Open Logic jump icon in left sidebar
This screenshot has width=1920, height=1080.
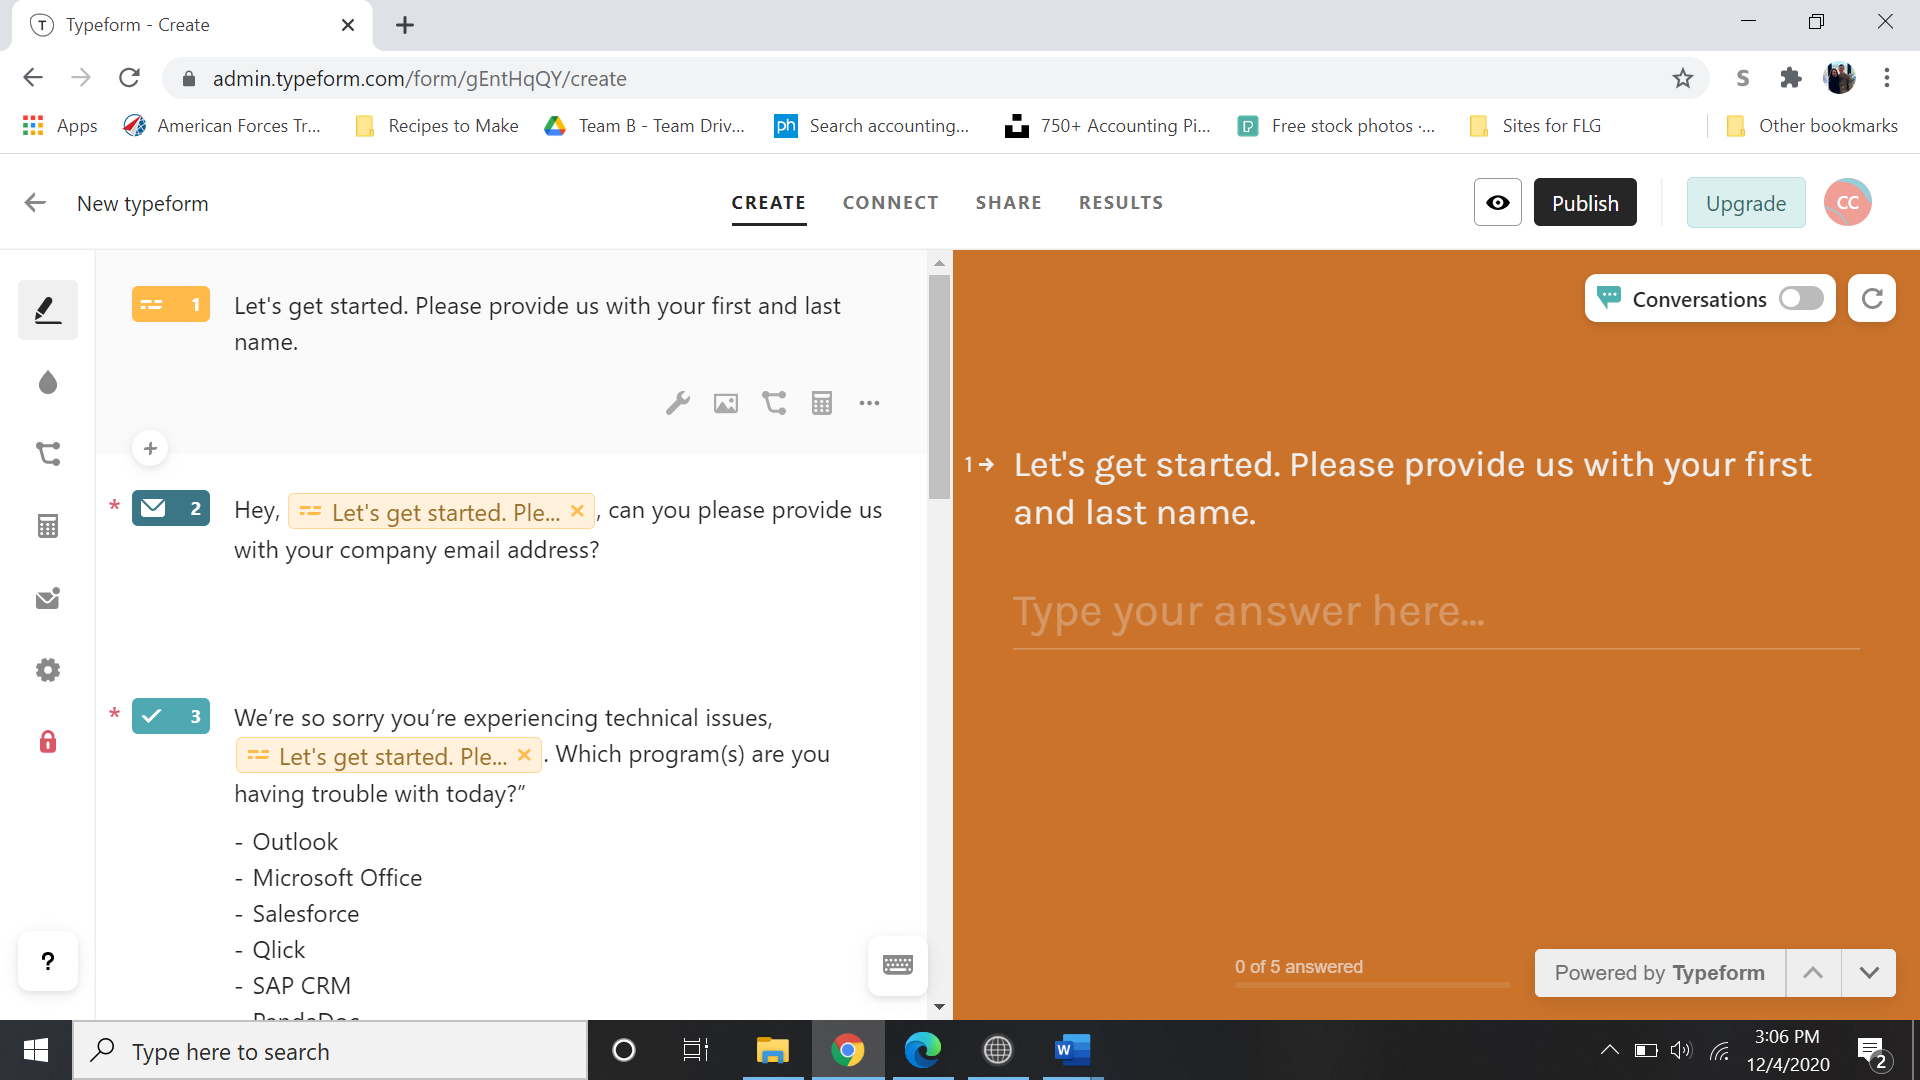click(48, 454)
